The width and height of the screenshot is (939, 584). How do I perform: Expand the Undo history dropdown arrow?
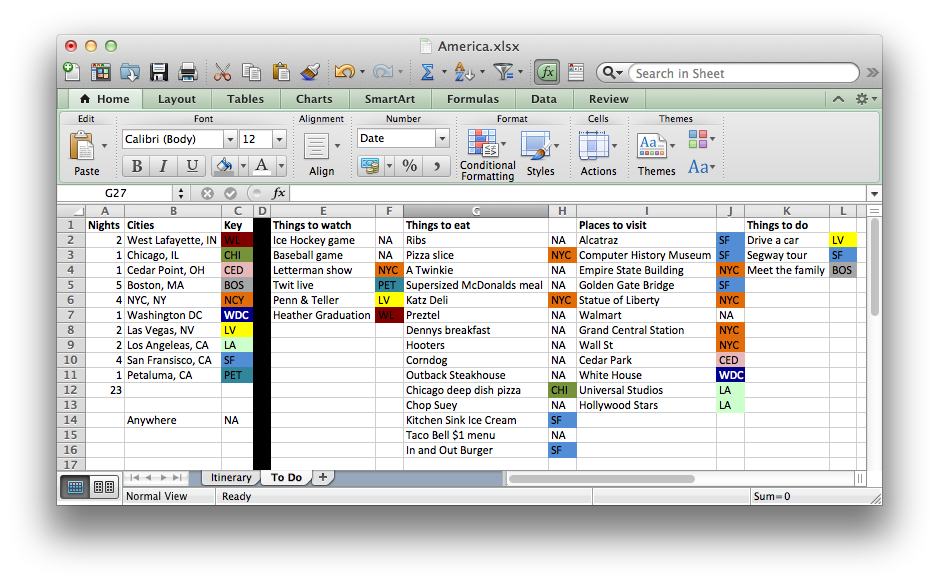362,72
